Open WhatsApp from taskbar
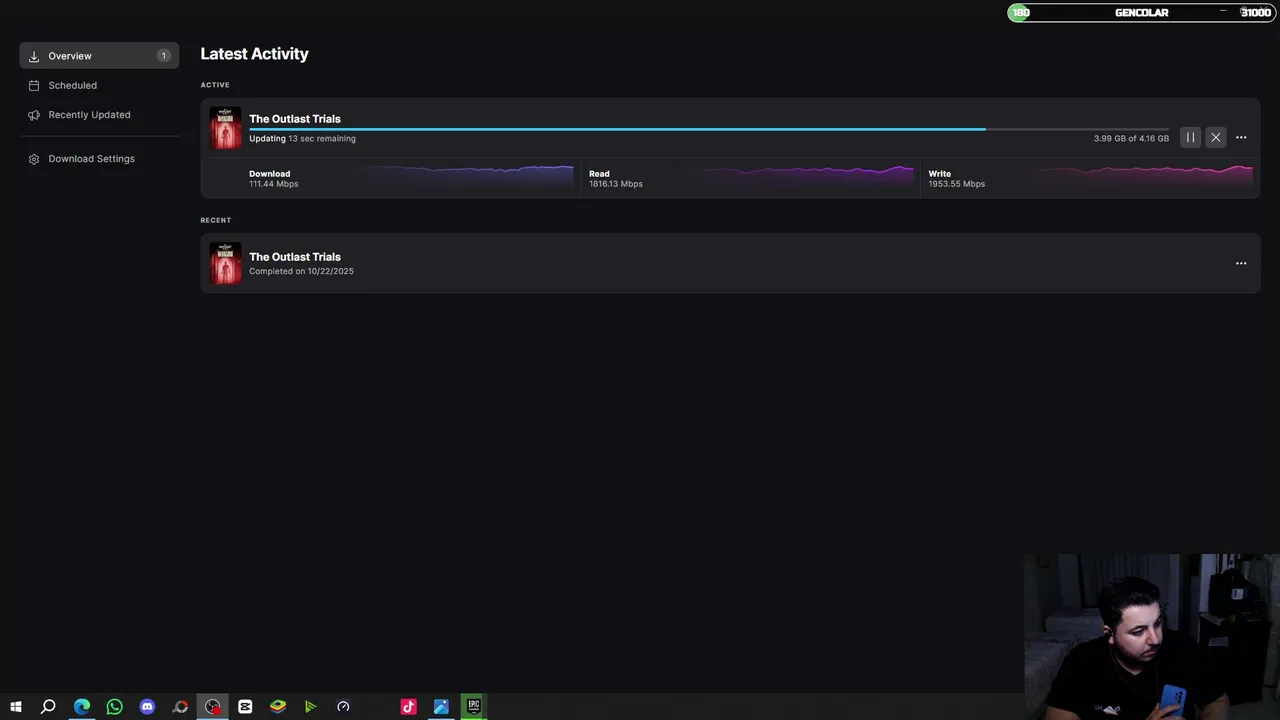 114,707
